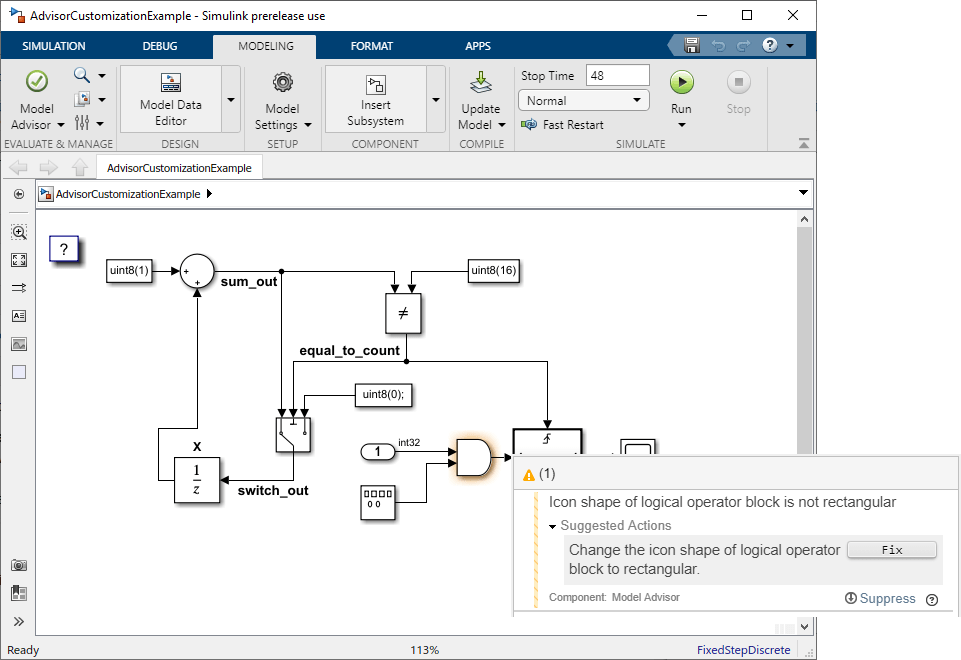Click the Stop Time input field

coord(617,75)
